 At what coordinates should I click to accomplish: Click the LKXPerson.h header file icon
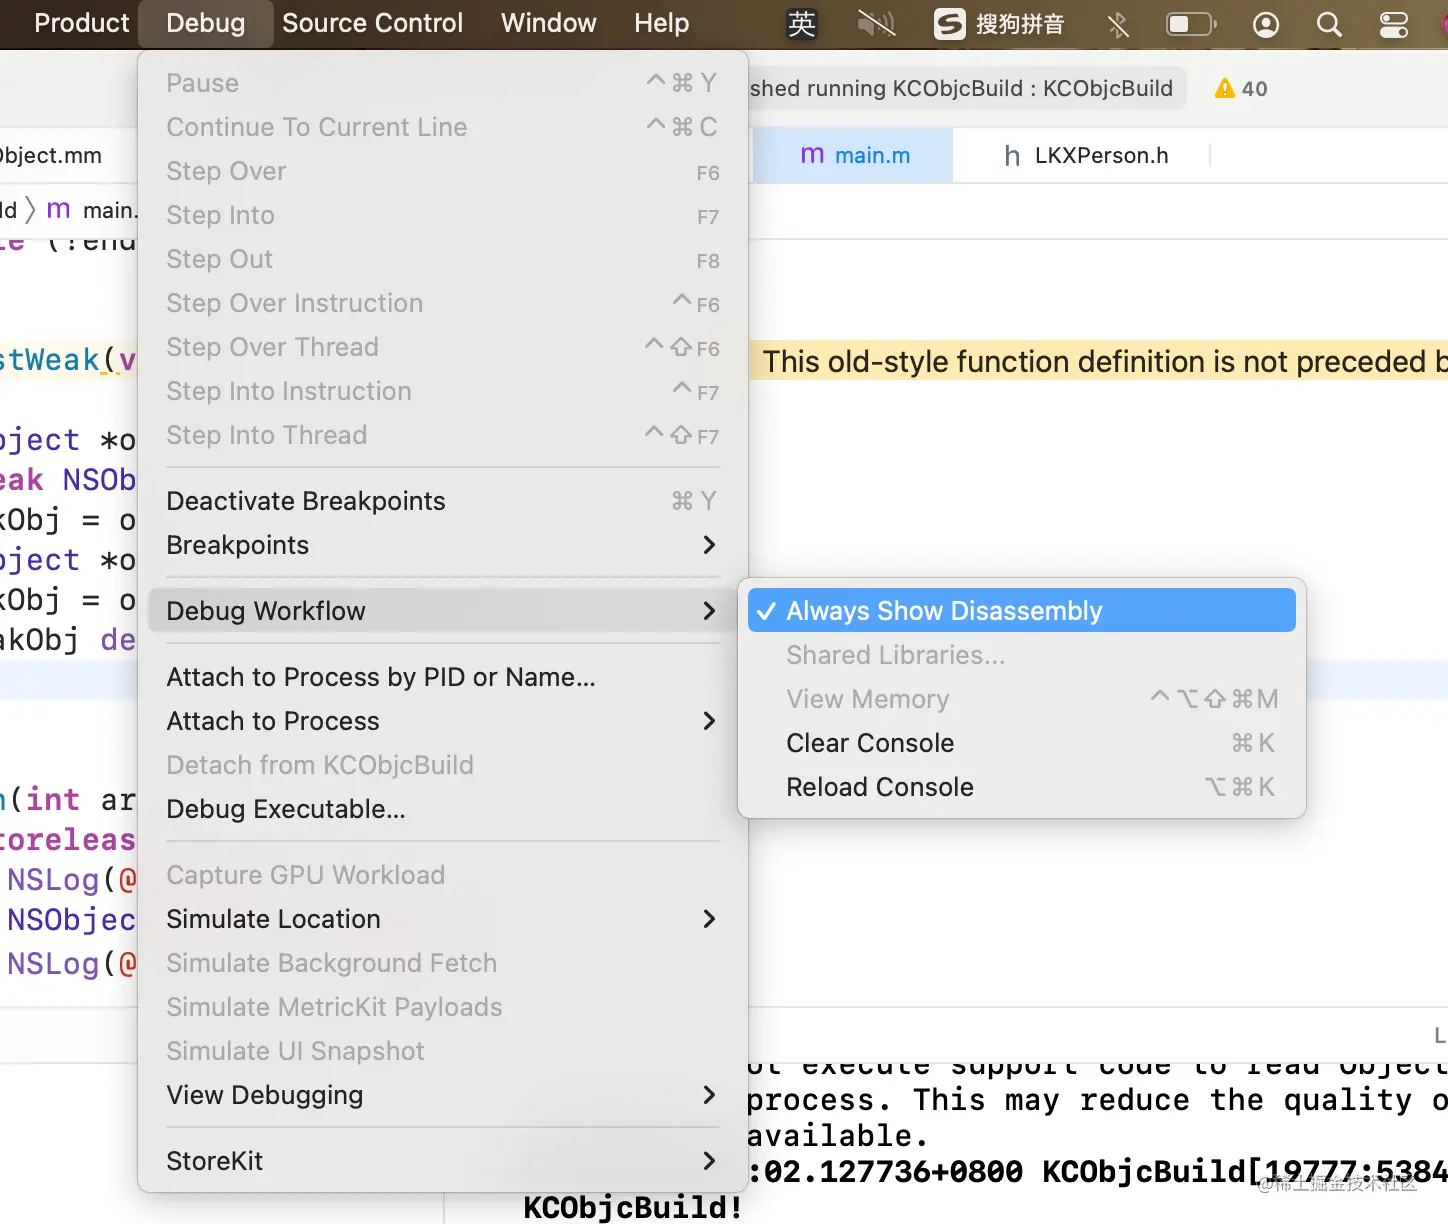1012,156
